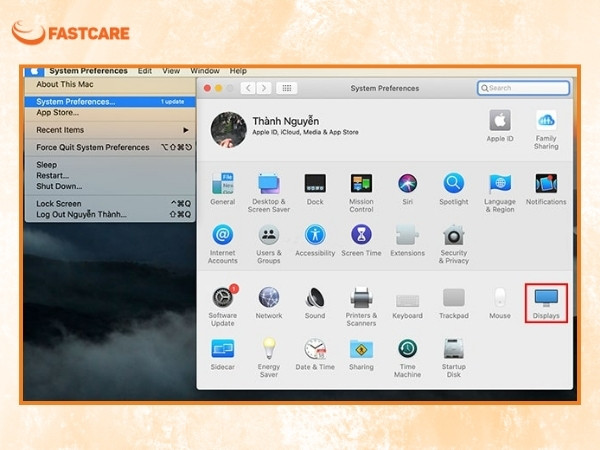Screen dimensions: 600x450
Task: Open Screen Time preferences
Action: coord(361,240)
